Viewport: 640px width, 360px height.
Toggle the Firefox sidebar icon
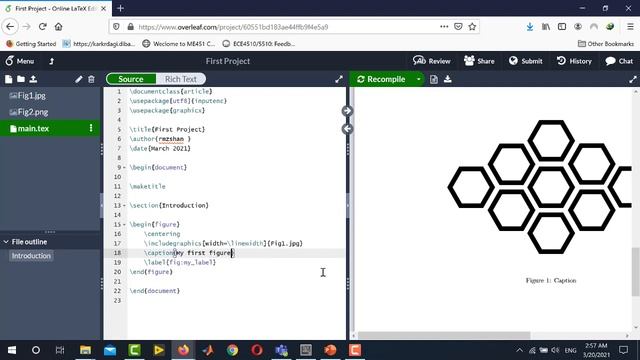tap(562, 27)
